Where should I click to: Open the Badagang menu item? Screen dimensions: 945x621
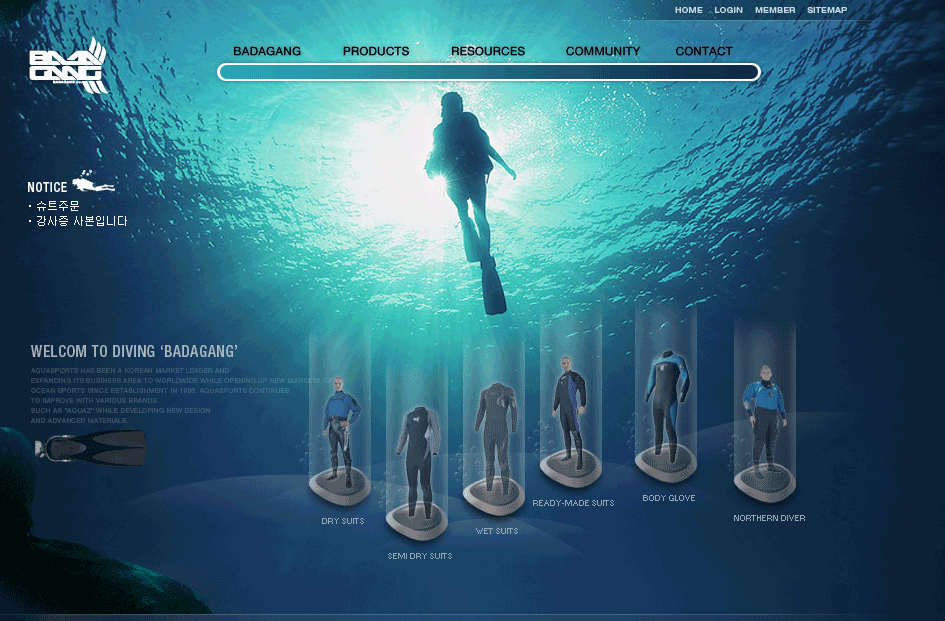tap(267, 51)
